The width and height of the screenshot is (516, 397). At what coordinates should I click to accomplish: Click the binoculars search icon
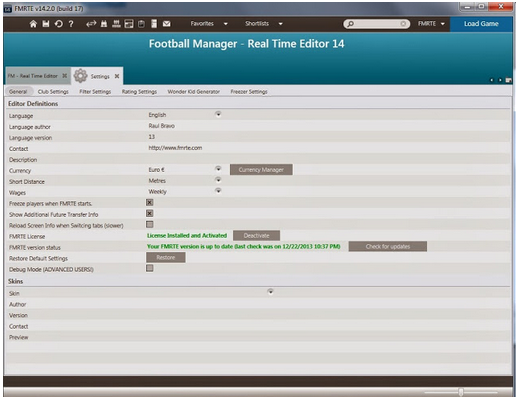104,24
